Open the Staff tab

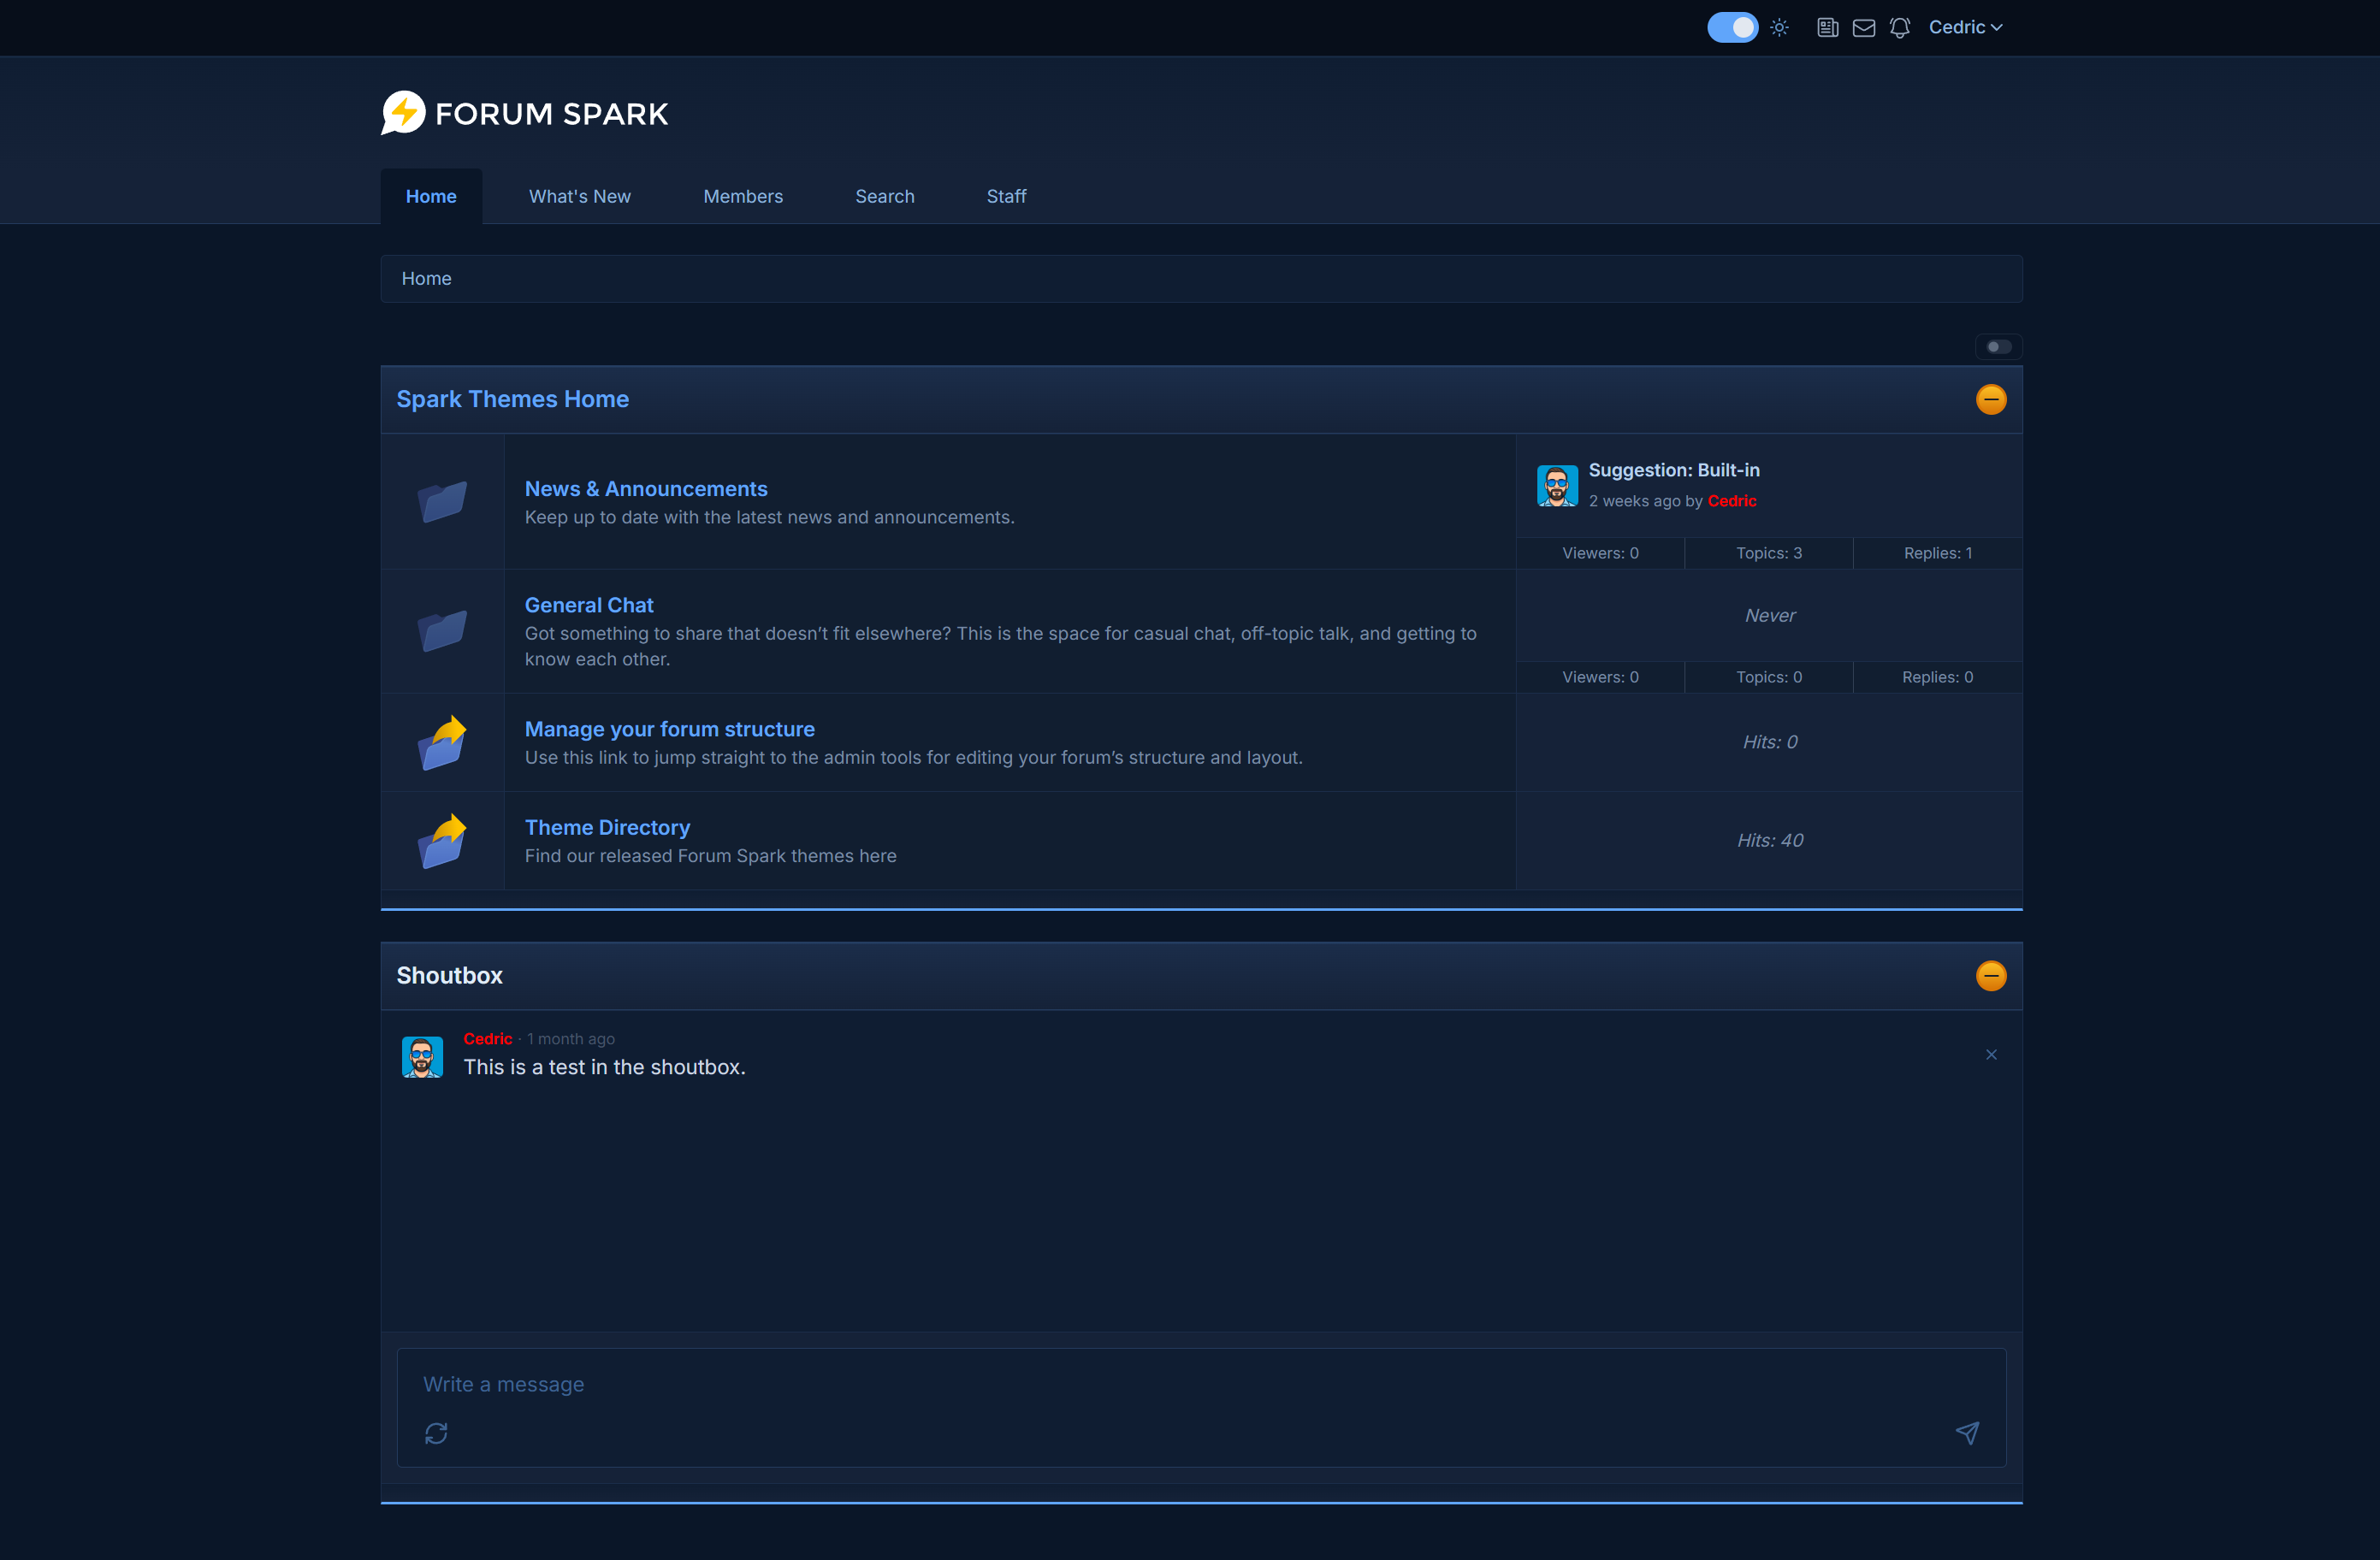1006,196
